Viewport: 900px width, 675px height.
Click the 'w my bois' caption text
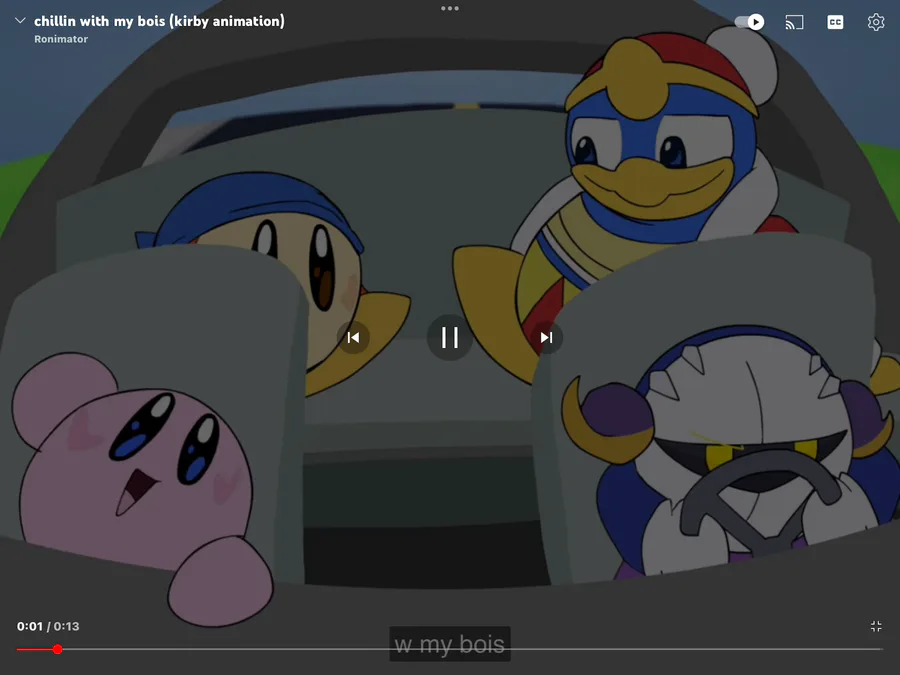(x=450, y=644)
